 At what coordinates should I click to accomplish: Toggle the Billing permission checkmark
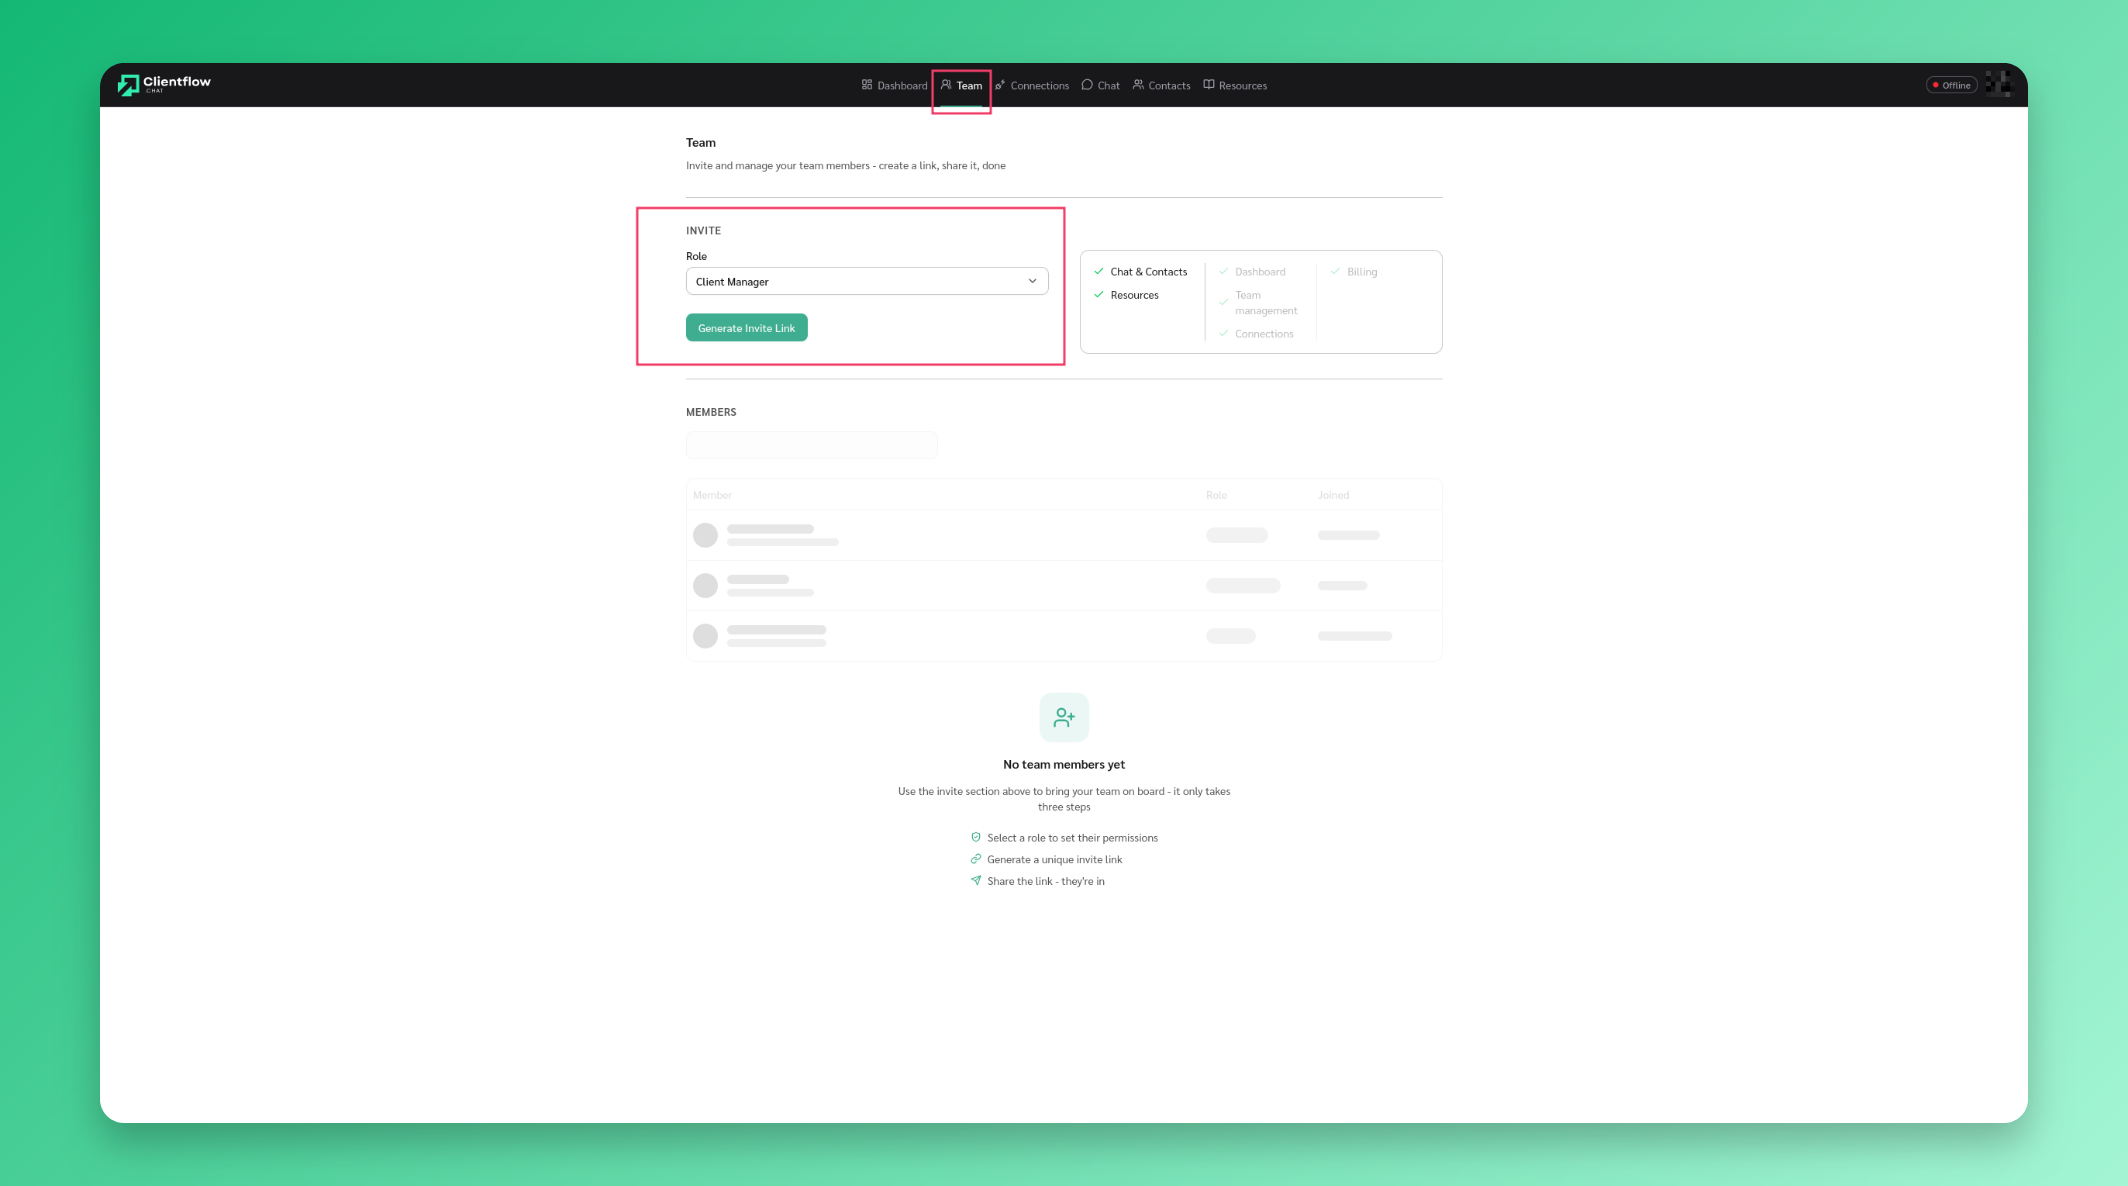[x=1334, y=271]
